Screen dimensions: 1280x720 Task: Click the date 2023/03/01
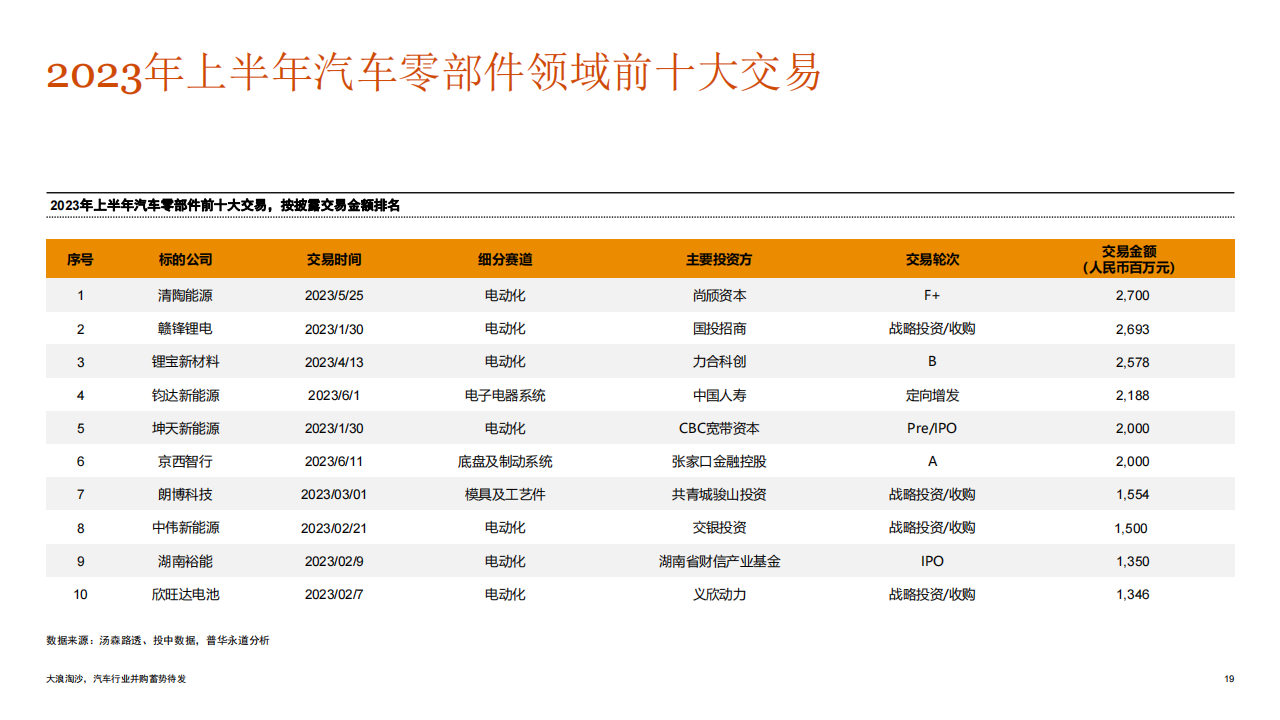(334, 494)
